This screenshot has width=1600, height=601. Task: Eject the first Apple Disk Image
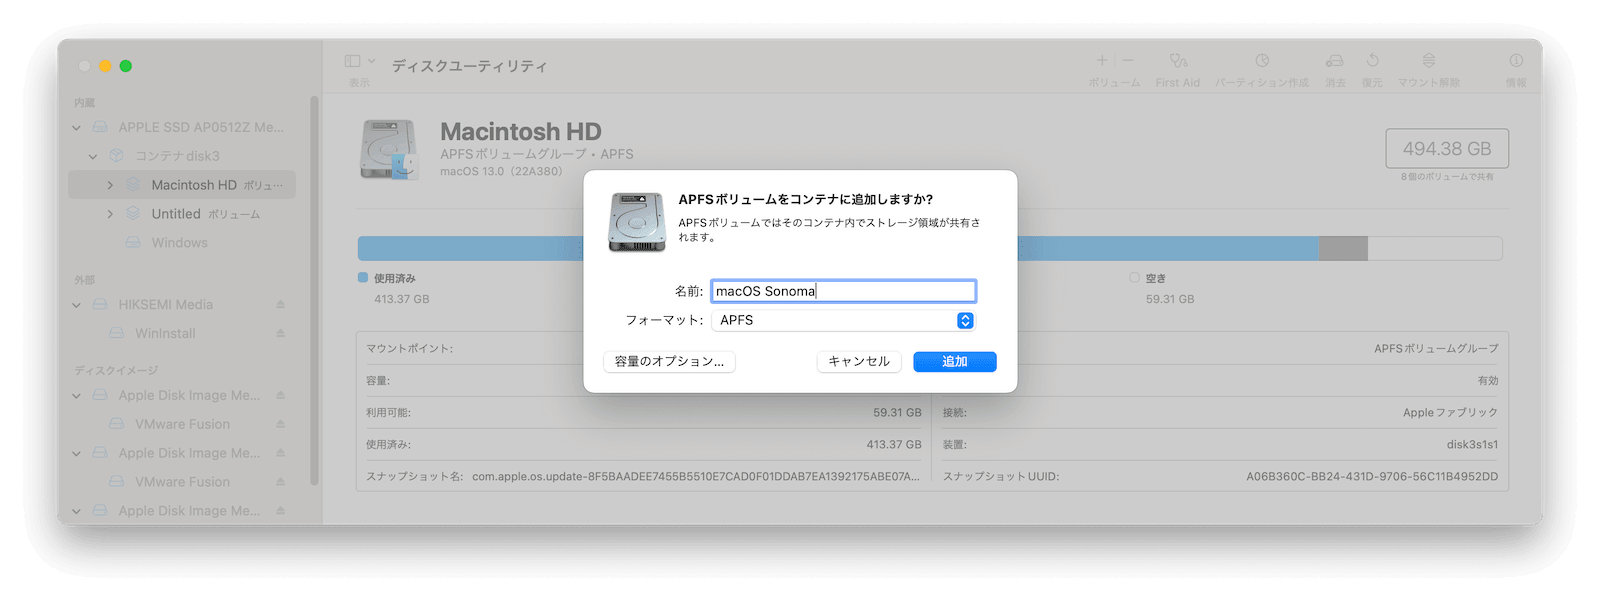(x=281, y=395)
